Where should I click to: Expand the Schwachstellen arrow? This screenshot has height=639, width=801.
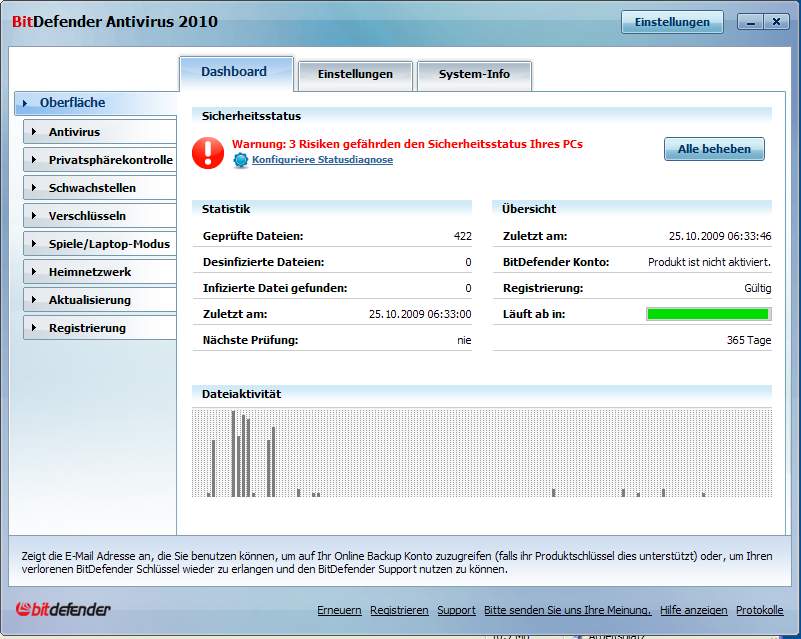click(x=34, y=188)
